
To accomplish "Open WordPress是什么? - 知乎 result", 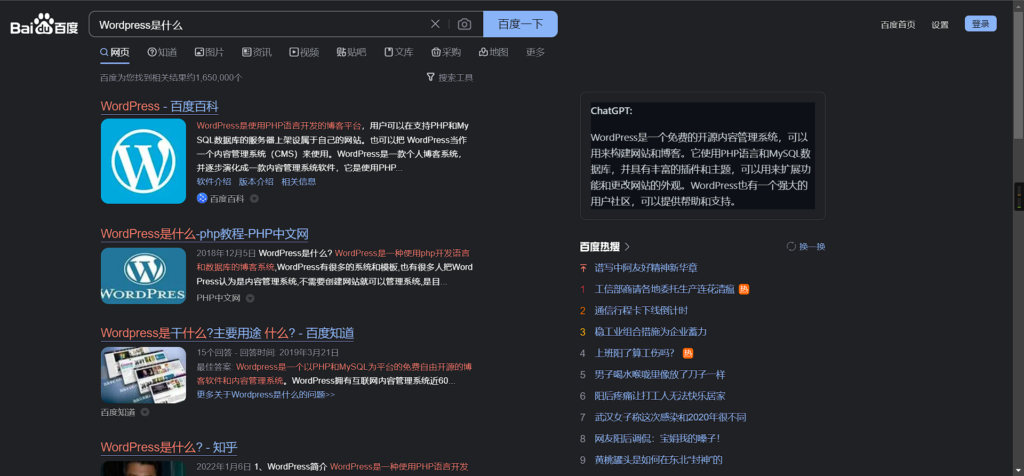I will tap(168, 447).
